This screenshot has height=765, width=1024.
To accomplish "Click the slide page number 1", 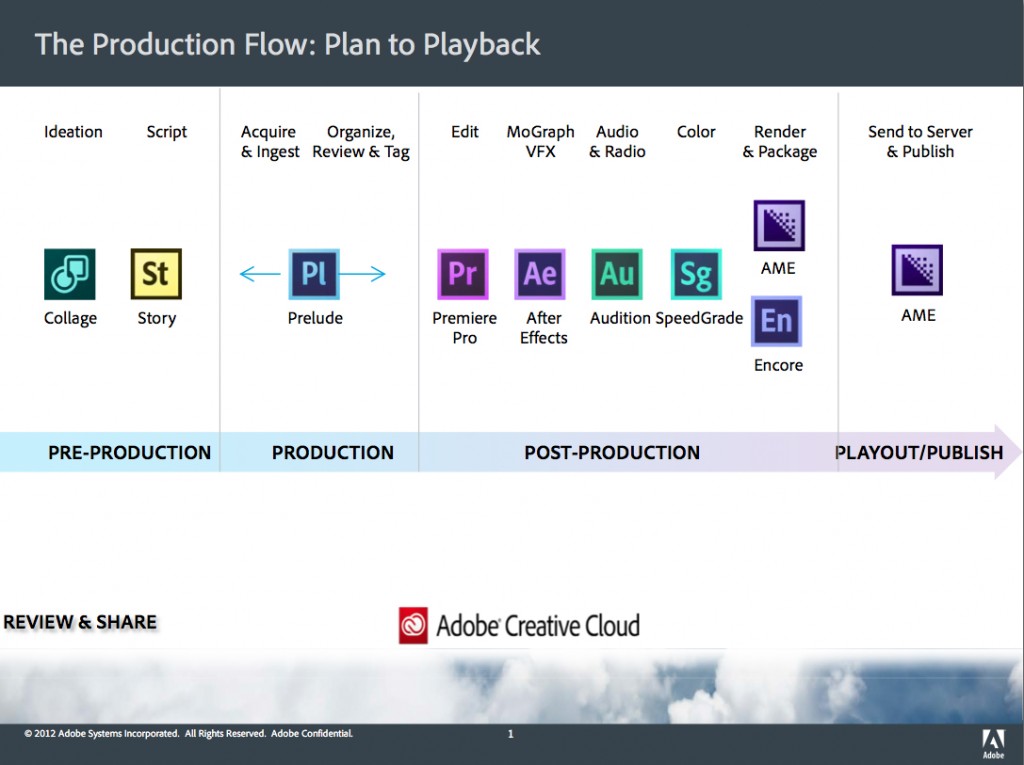I will (x=511, y=734).
